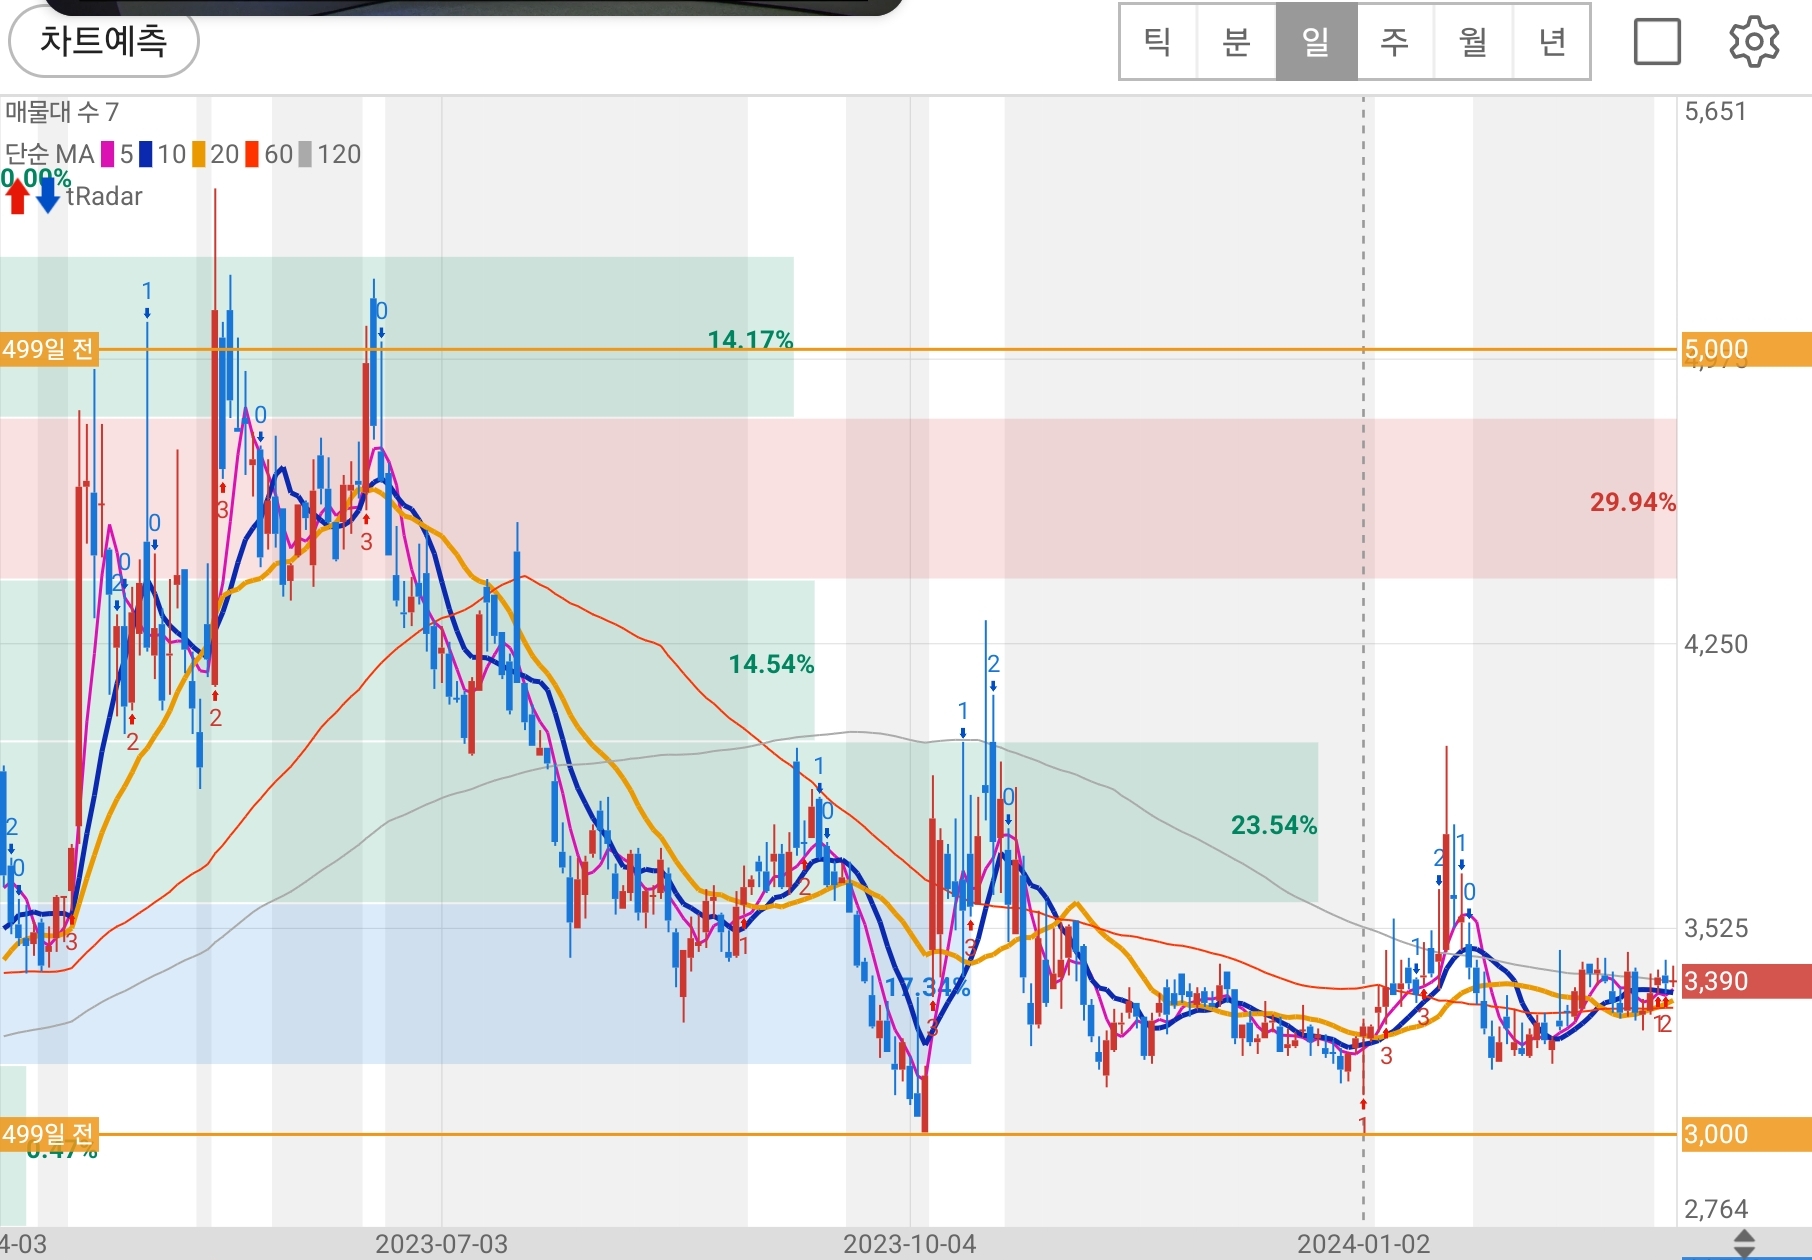Click the 14.54% volume profile value

[x=771, y=664]
